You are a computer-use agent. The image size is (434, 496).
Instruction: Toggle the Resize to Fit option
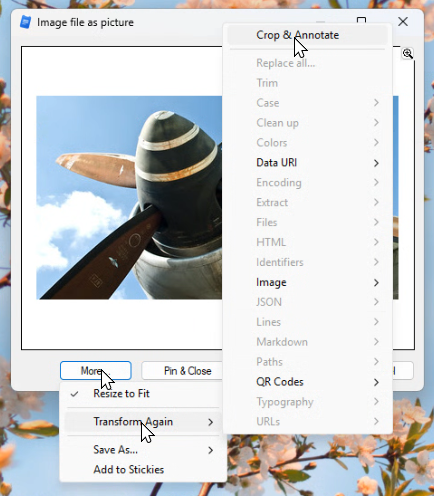[143, 394]
